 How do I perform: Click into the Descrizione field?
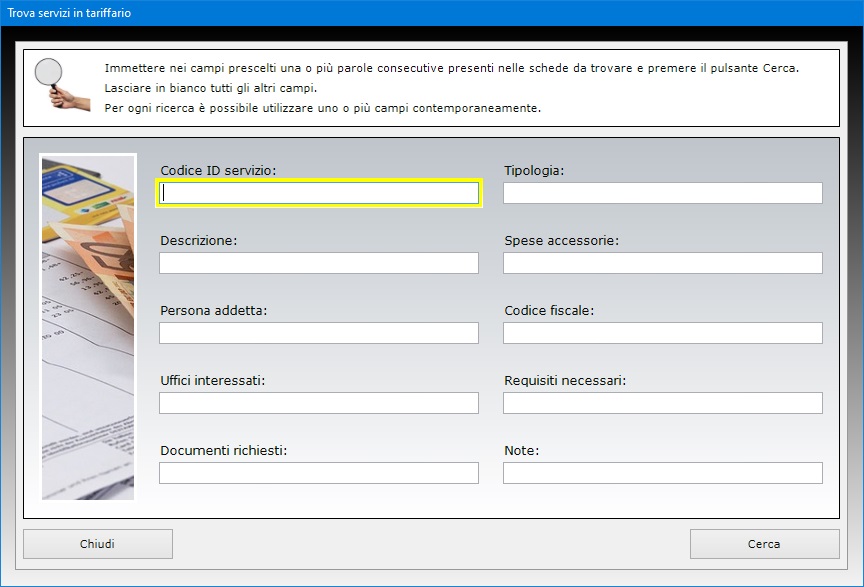(319, 263)
